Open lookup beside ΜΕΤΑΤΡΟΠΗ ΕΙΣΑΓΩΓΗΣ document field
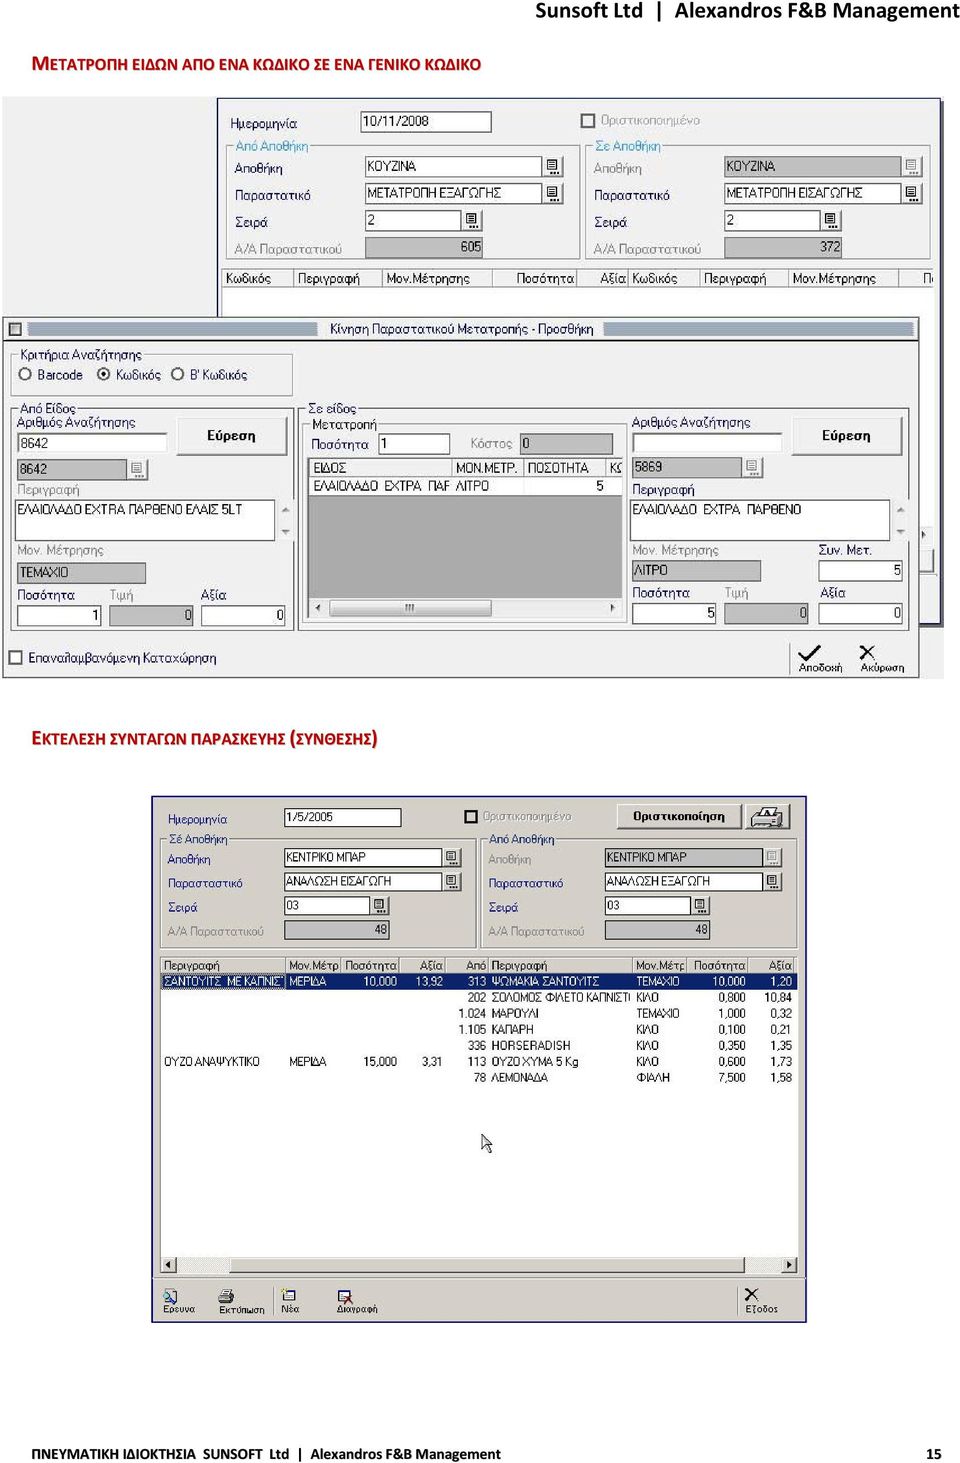The image size is (960, 1463). [x=912, y=193]
